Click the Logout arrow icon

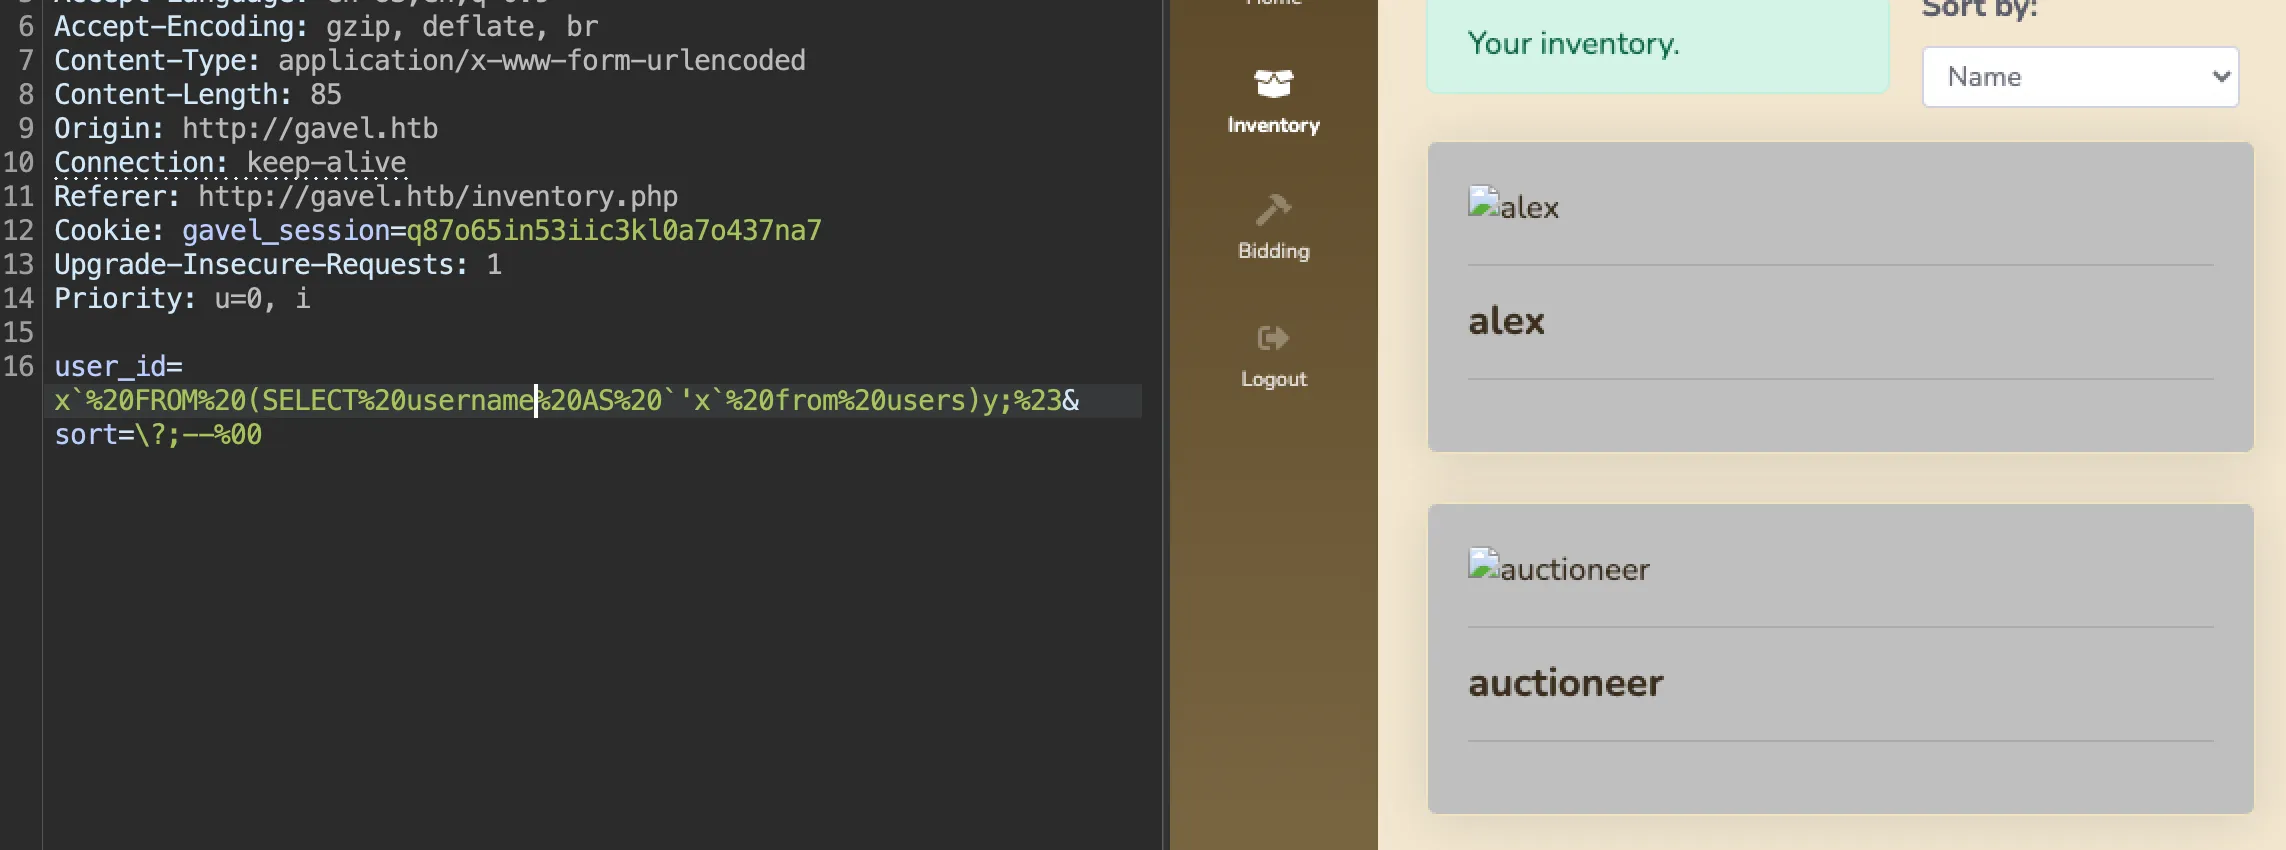click(1273, 338)
